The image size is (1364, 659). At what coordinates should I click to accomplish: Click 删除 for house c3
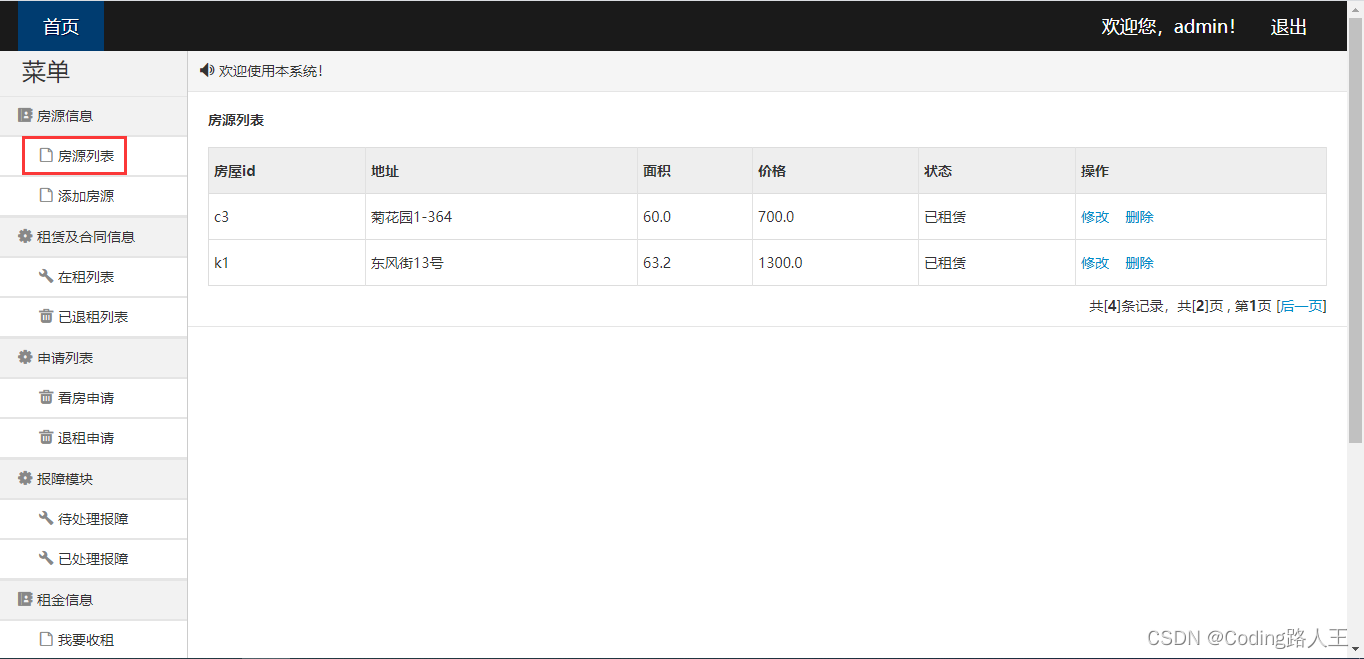1139,217
